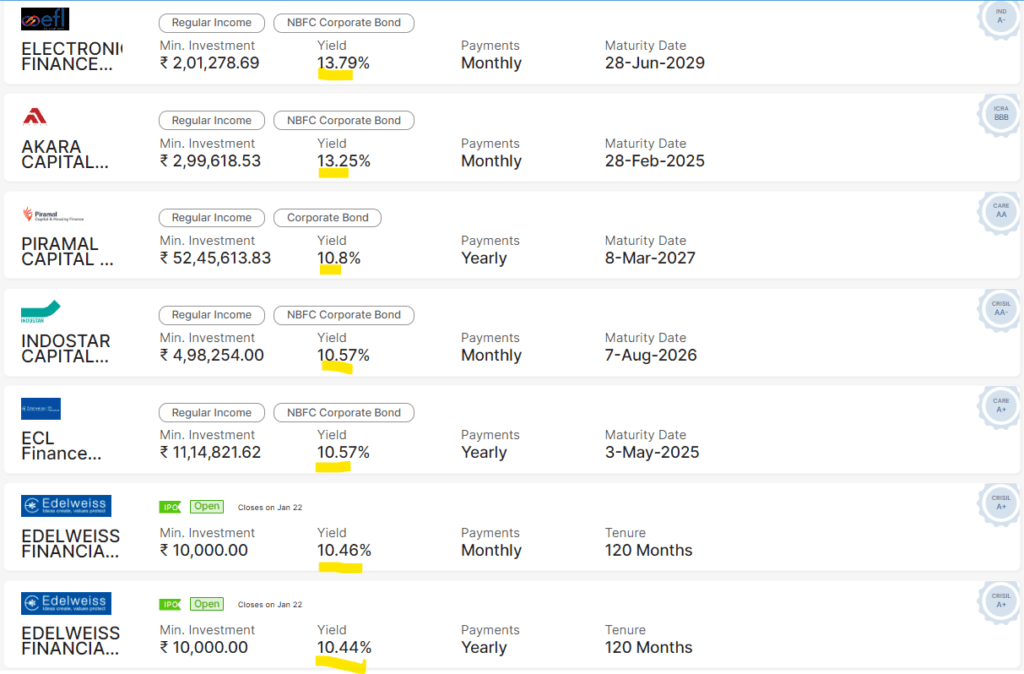Click Regular Income tag on Akara Capital
1024x674 pixels.
point(212,120)
